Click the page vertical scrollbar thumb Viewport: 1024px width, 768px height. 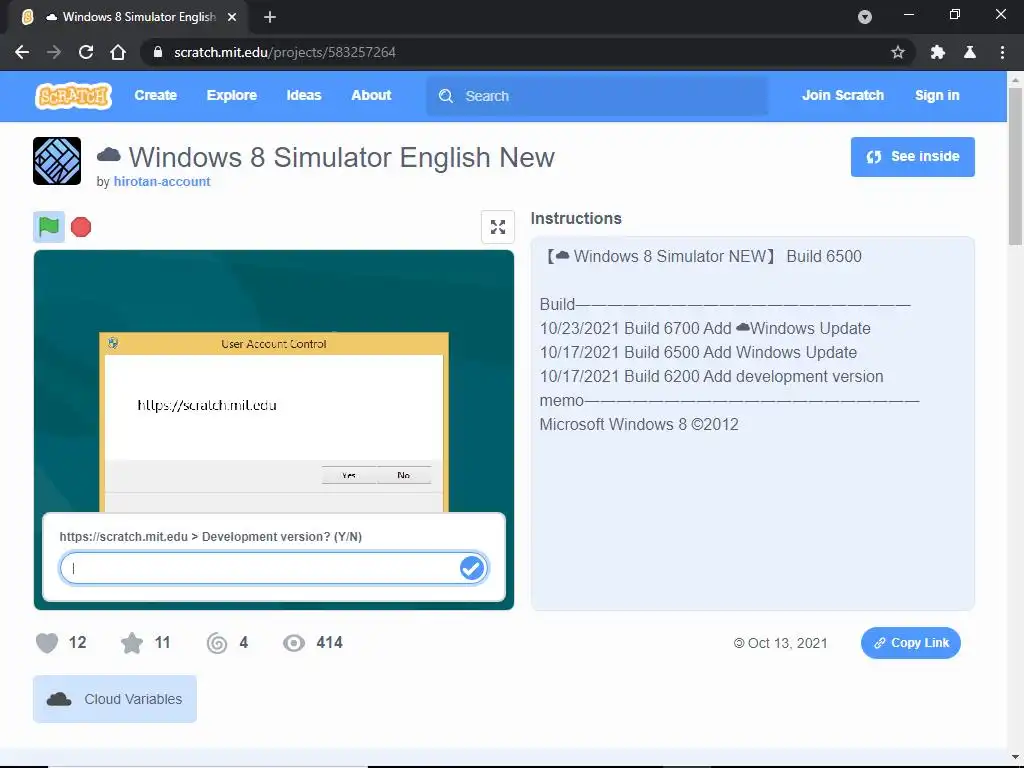1015,167
